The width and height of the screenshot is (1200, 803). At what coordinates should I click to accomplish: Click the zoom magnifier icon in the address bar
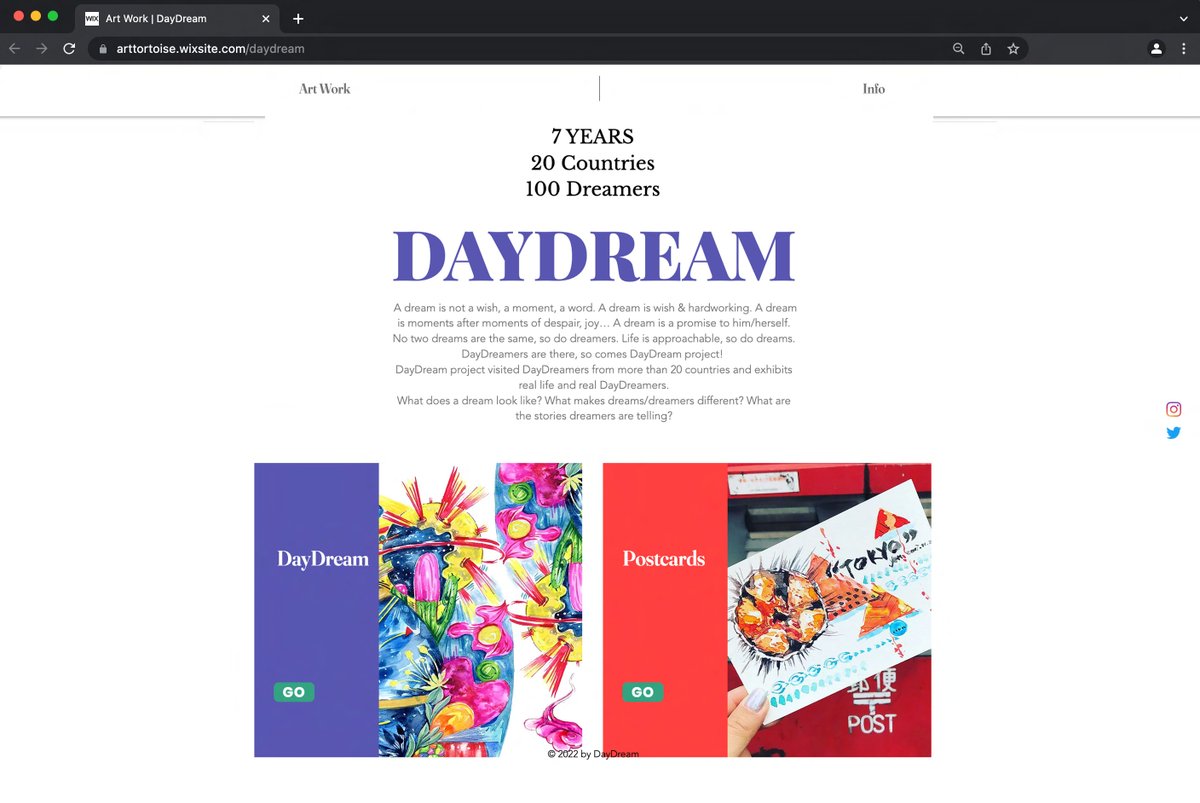(958, 48)
